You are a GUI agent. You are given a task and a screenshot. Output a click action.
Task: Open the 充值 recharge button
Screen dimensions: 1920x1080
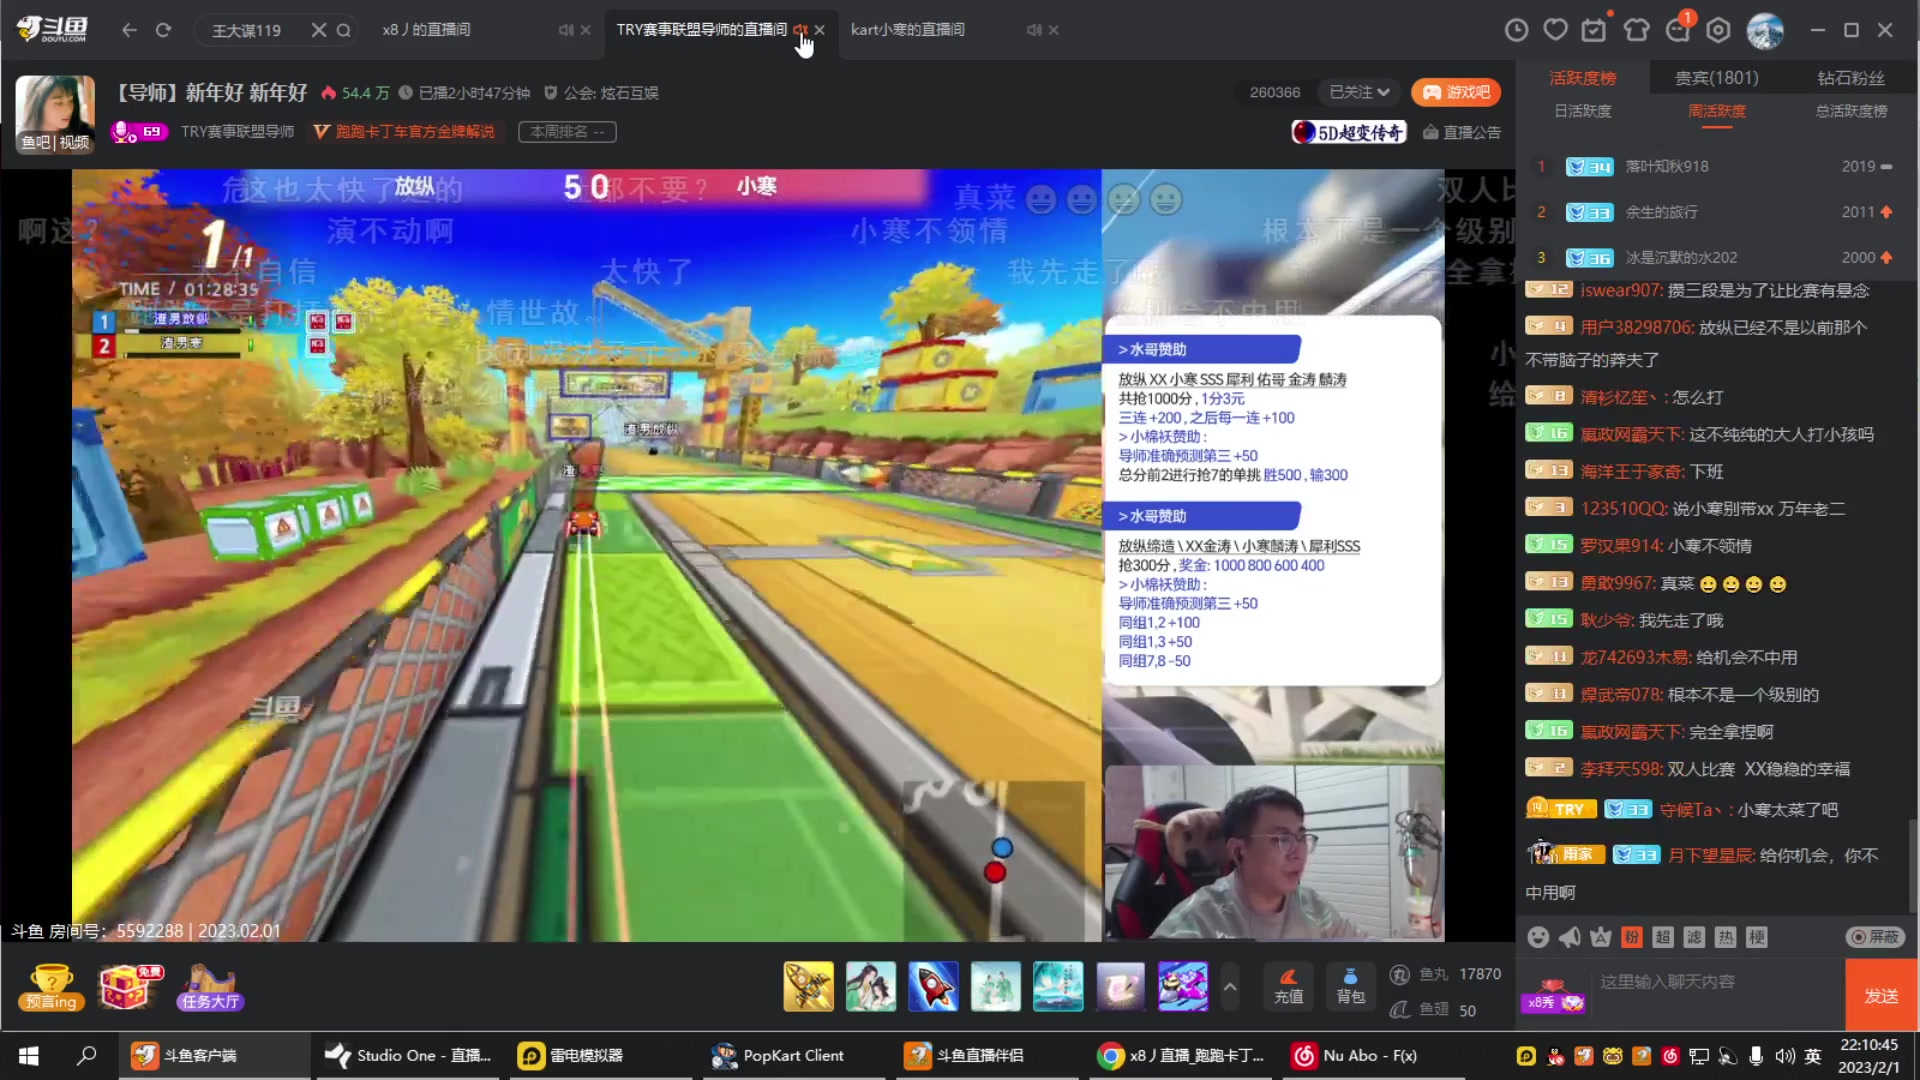click(1288, 986)
